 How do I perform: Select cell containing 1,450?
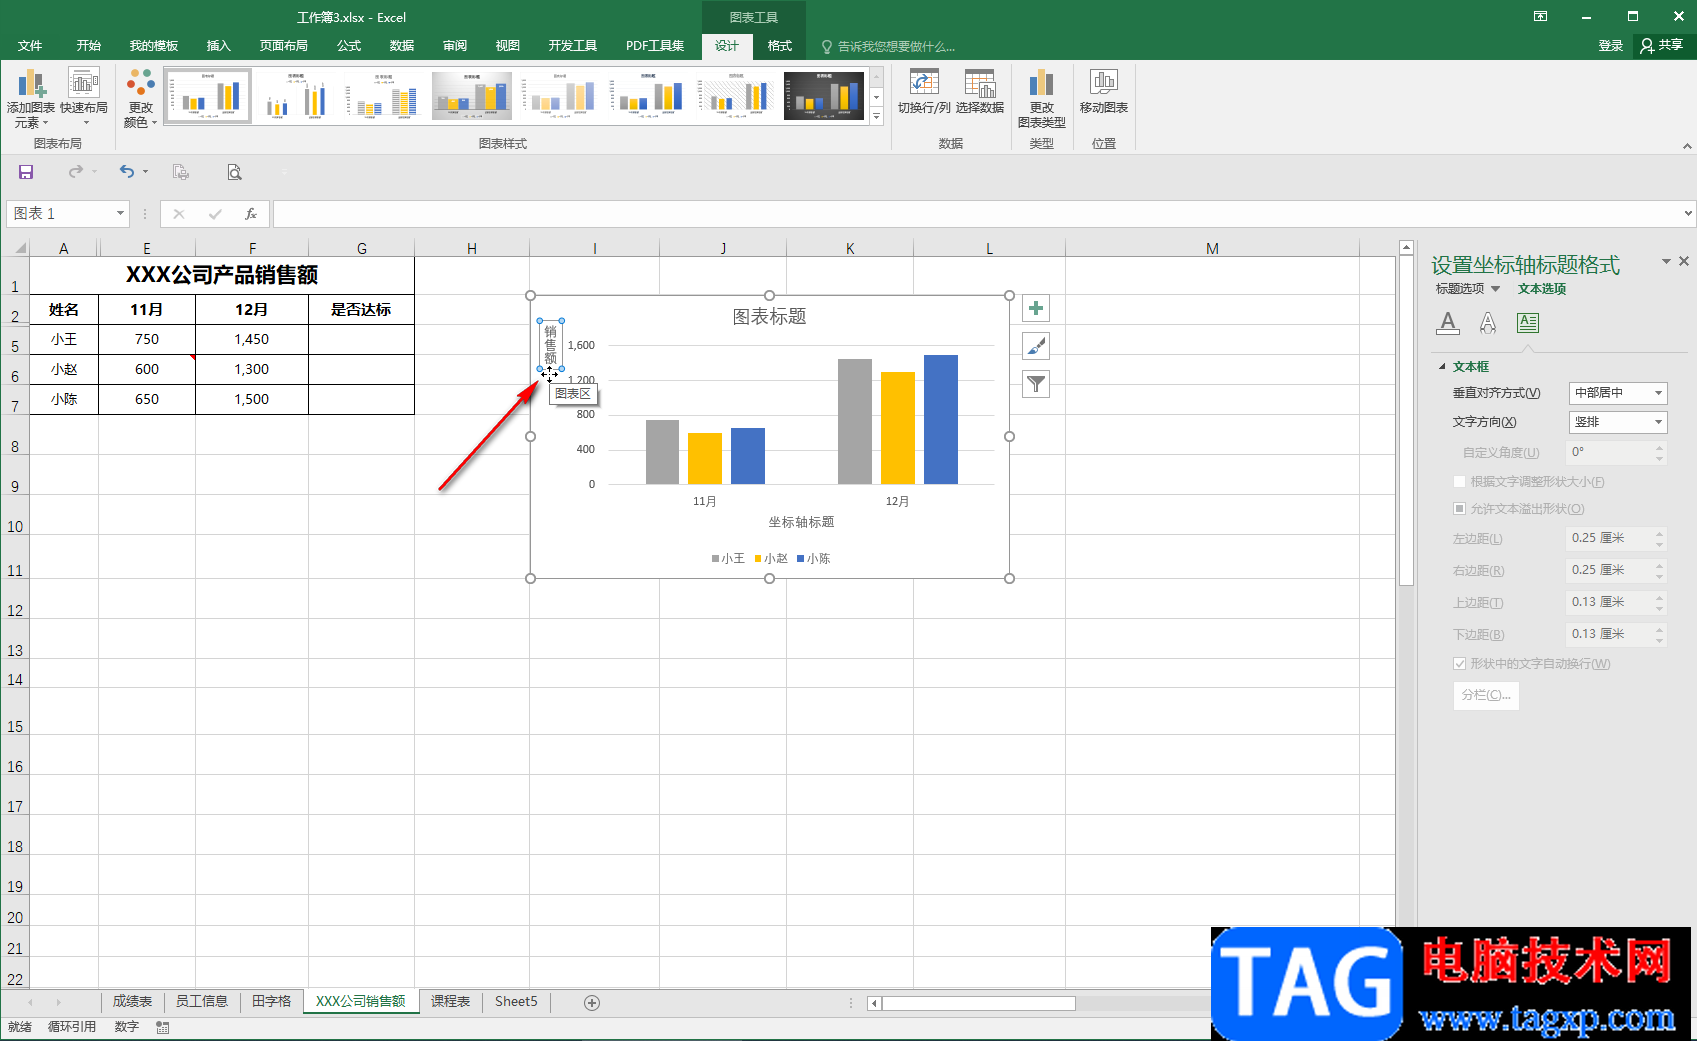(252, 340)
